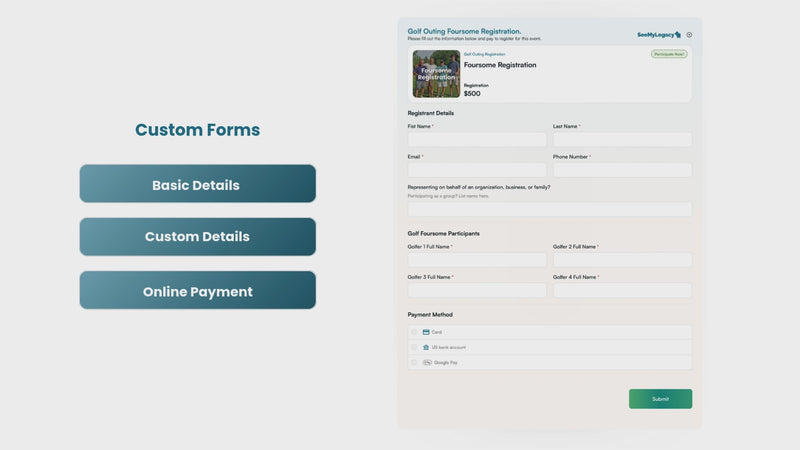800x450 pixels.
Task: Open the Custom Details section
Action: coord(197,237)
